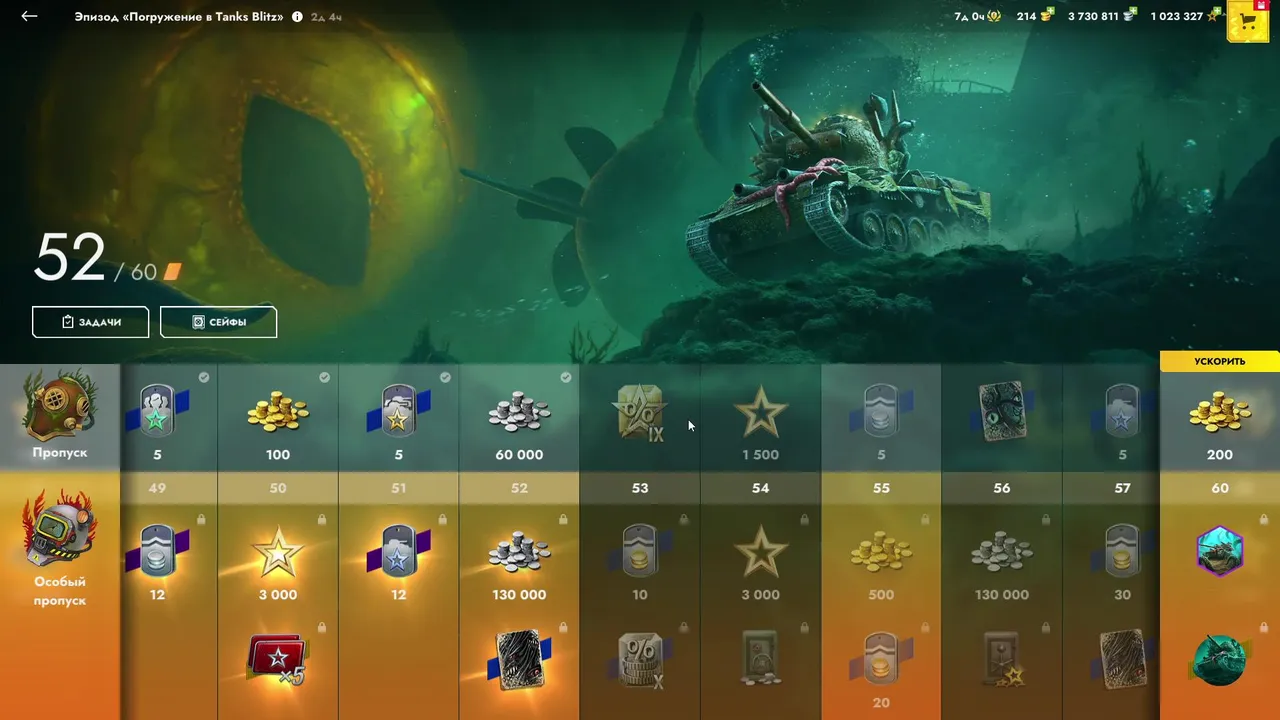Click the episode title text
This screenshot has height=720, width=1280.
pos(179,17)
